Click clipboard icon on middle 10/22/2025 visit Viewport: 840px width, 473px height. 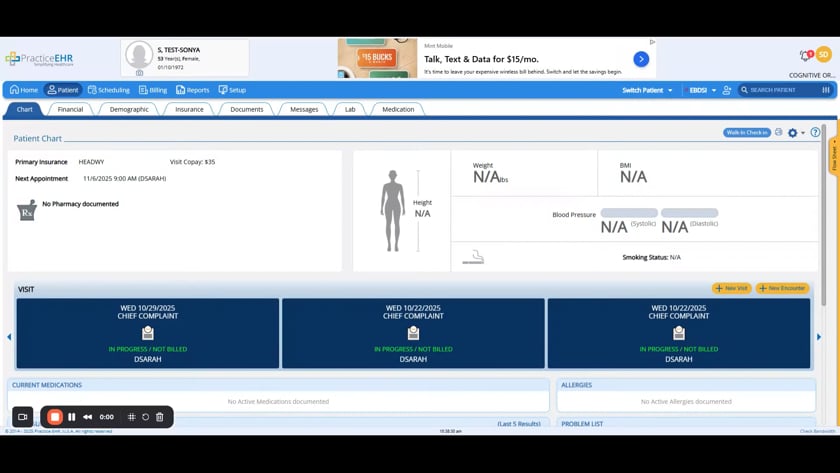413,333
